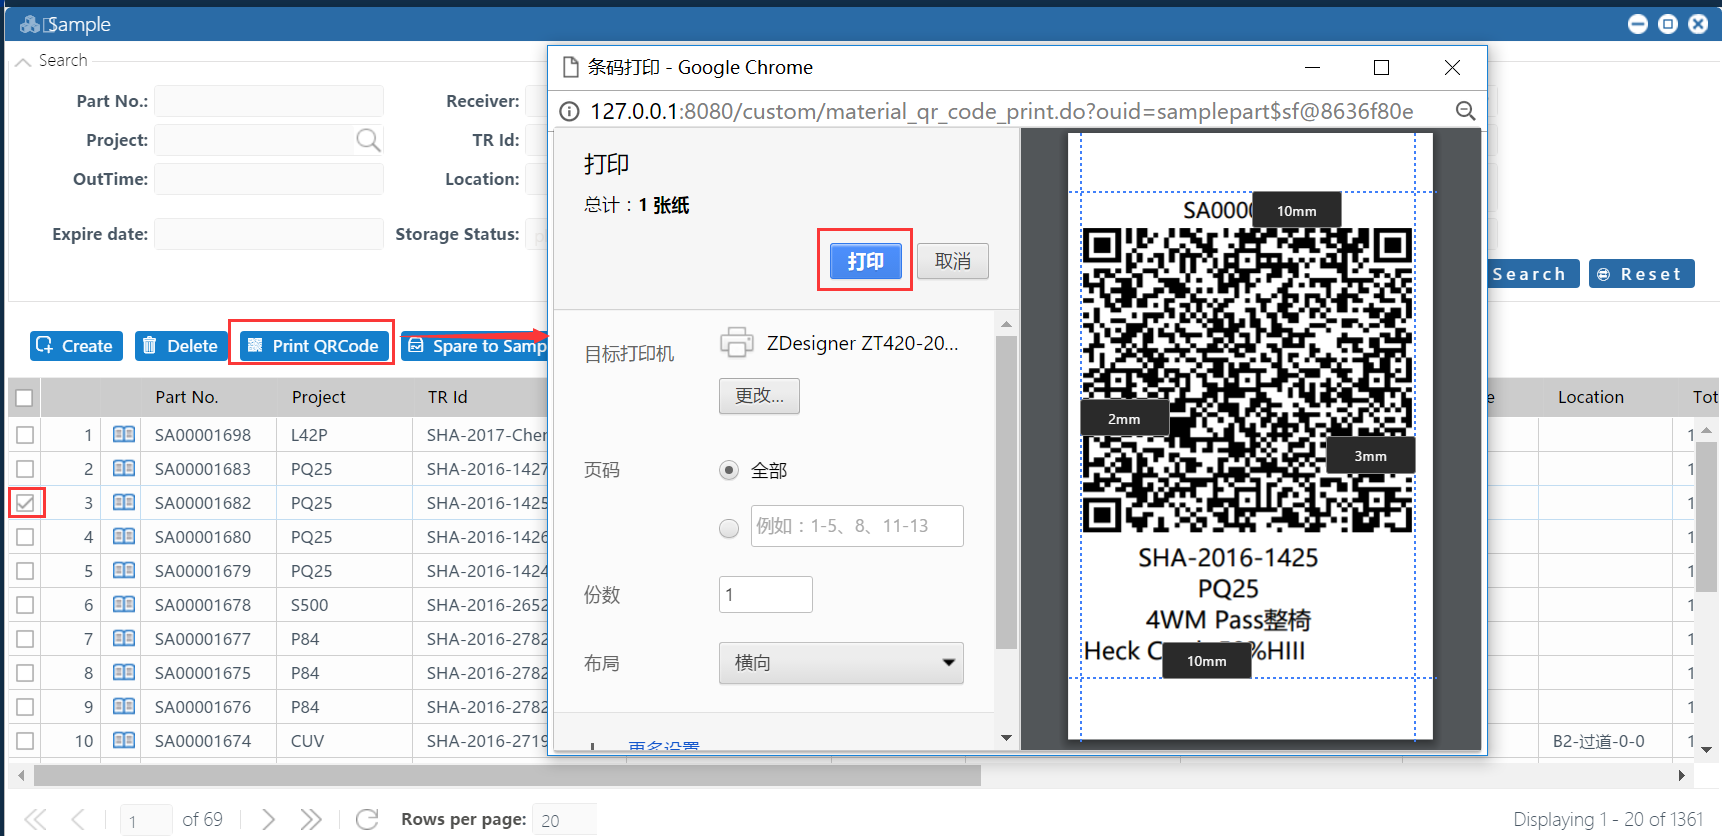The image size is (1722, 836).
Task: Open detail book icon for SA00001680
Action: point(124,537)
